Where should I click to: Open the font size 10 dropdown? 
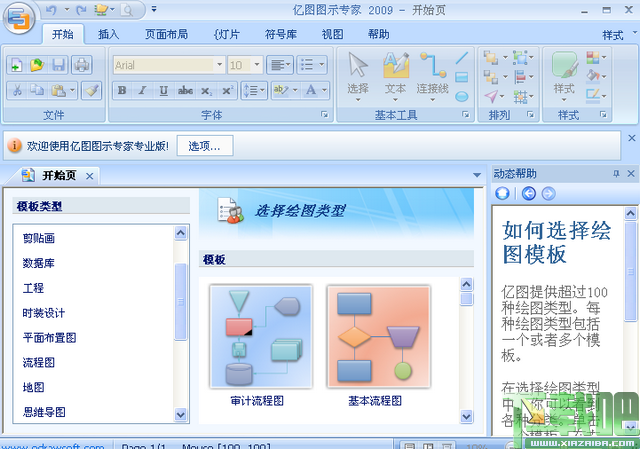[x=257, y=64]
